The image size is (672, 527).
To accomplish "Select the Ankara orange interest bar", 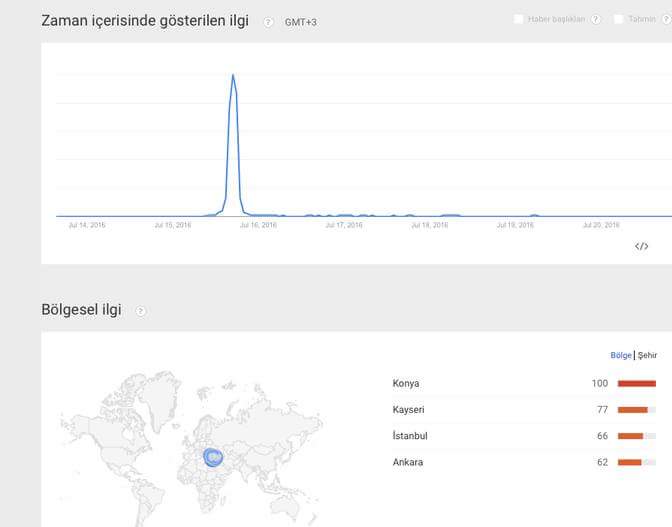I will [x=630, y=462].
